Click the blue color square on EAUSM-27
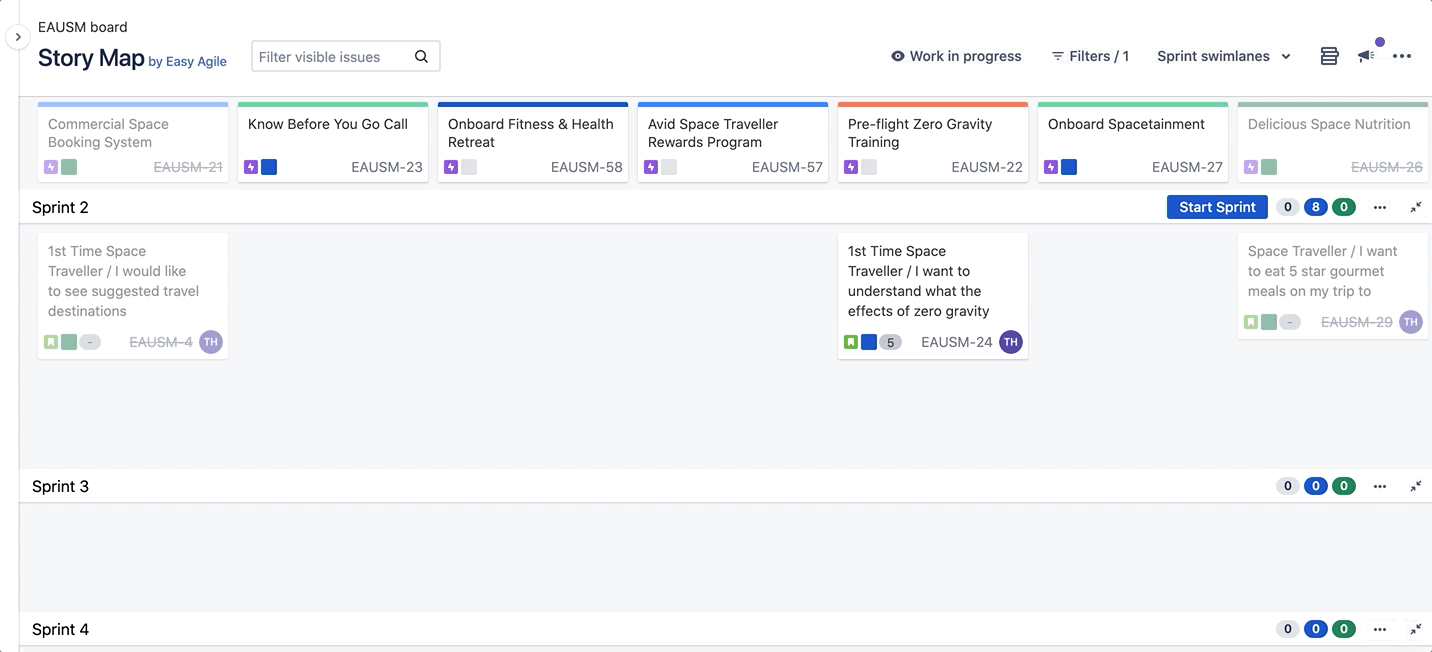Viewport: 1432px width, 652px height. tap(1069, 167)
